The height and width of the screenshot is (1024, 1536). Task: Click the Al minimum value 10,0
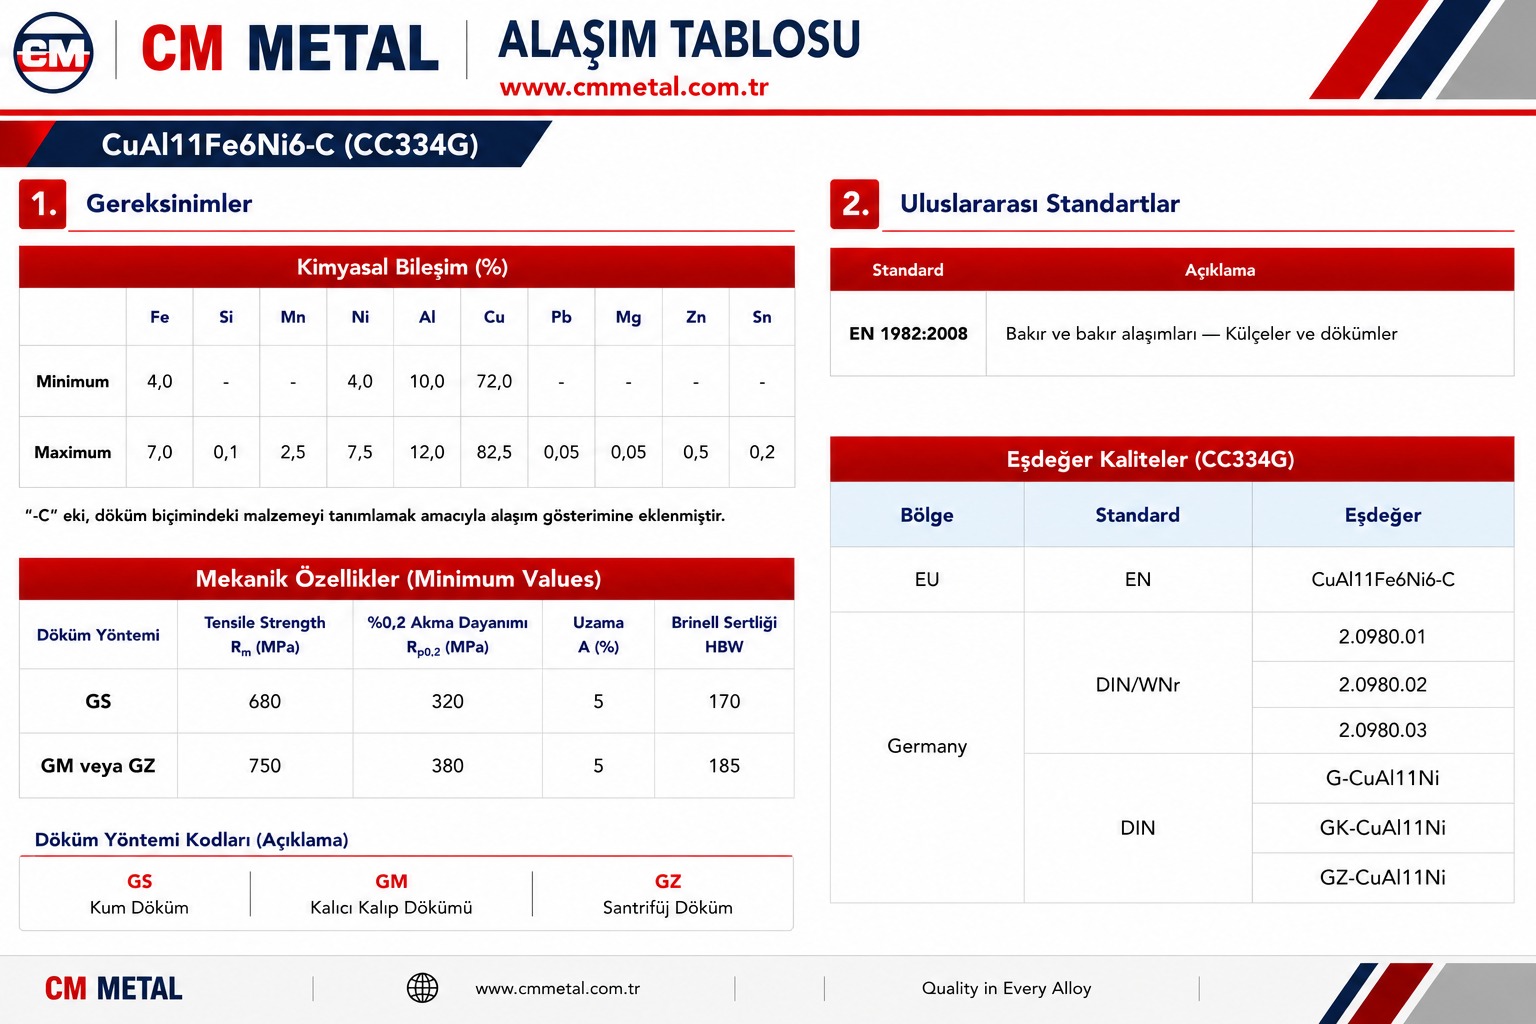427,382
